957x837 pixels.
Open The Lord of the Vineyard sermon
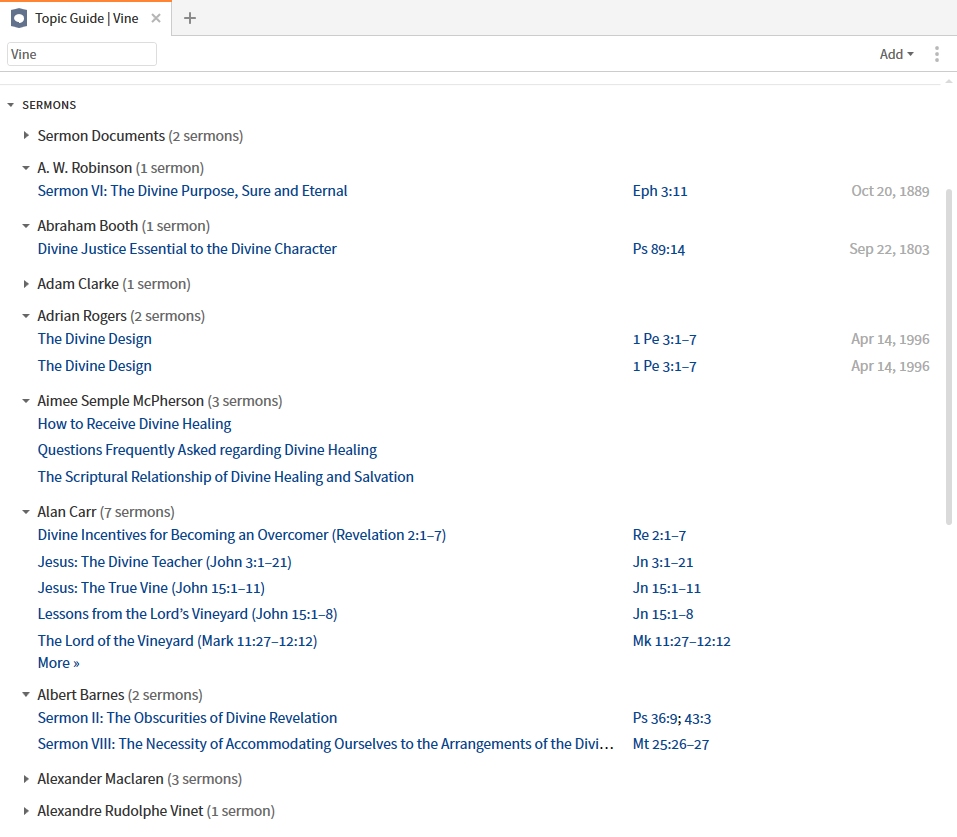(x=177, y=641)
